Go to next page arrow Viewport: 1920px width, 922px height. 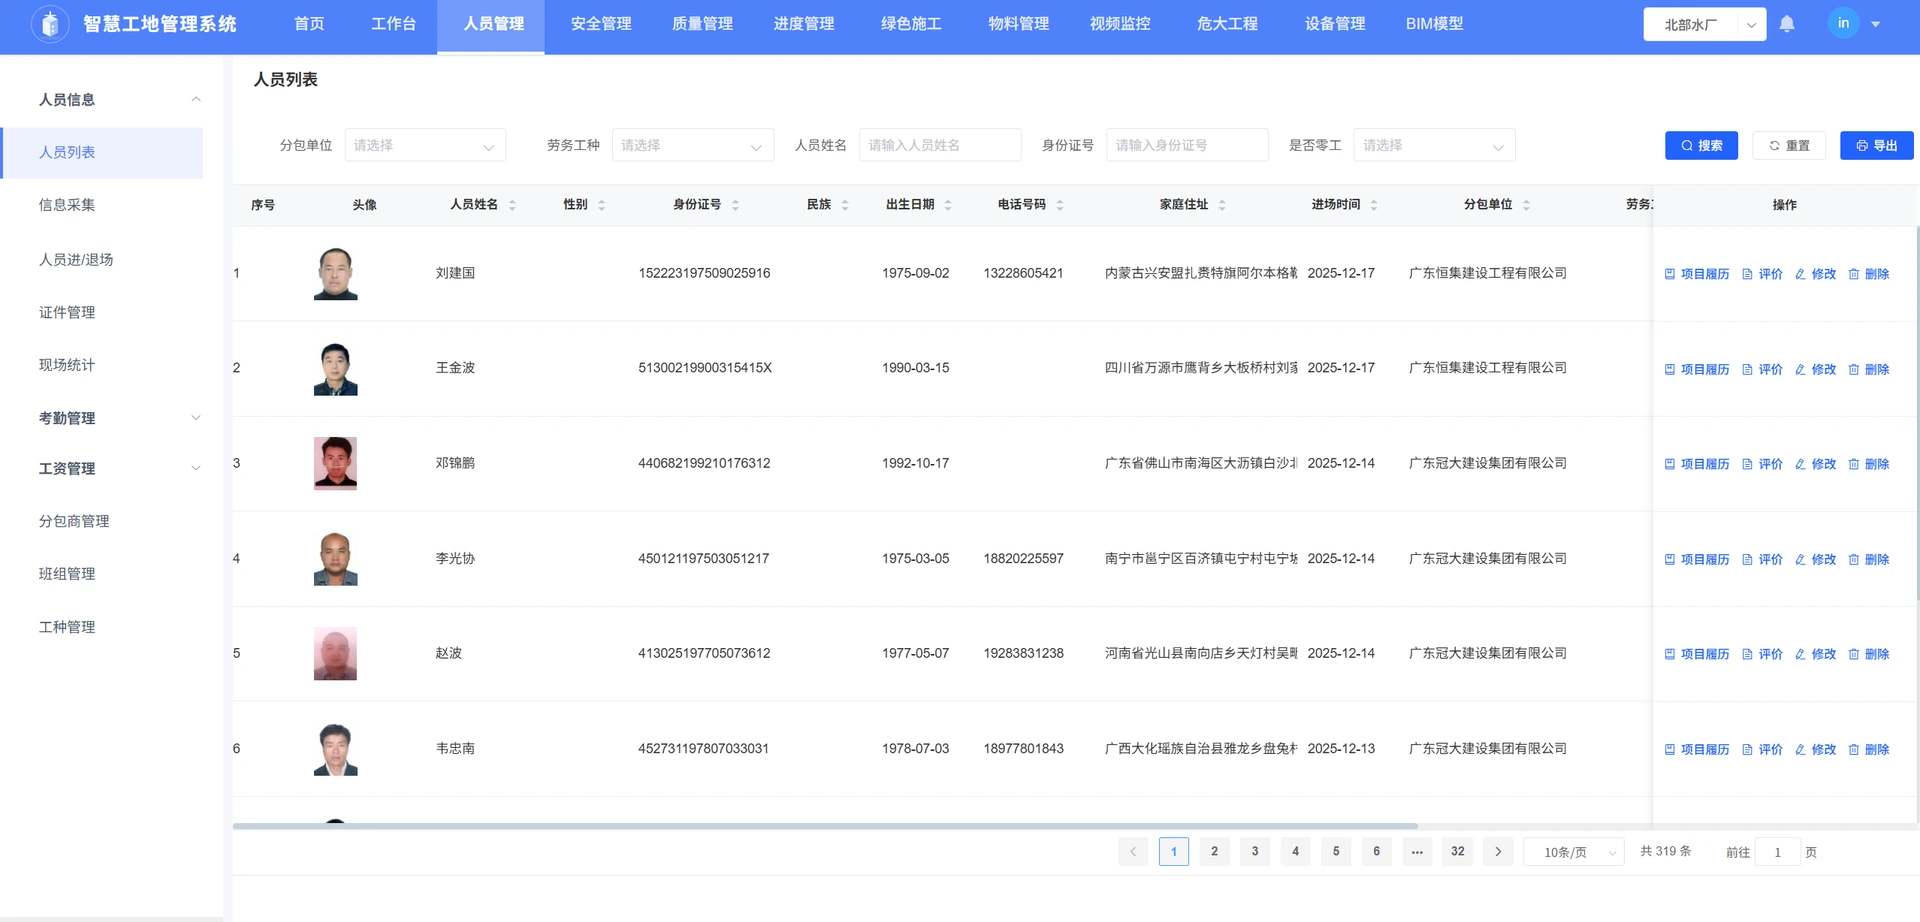1498,852
